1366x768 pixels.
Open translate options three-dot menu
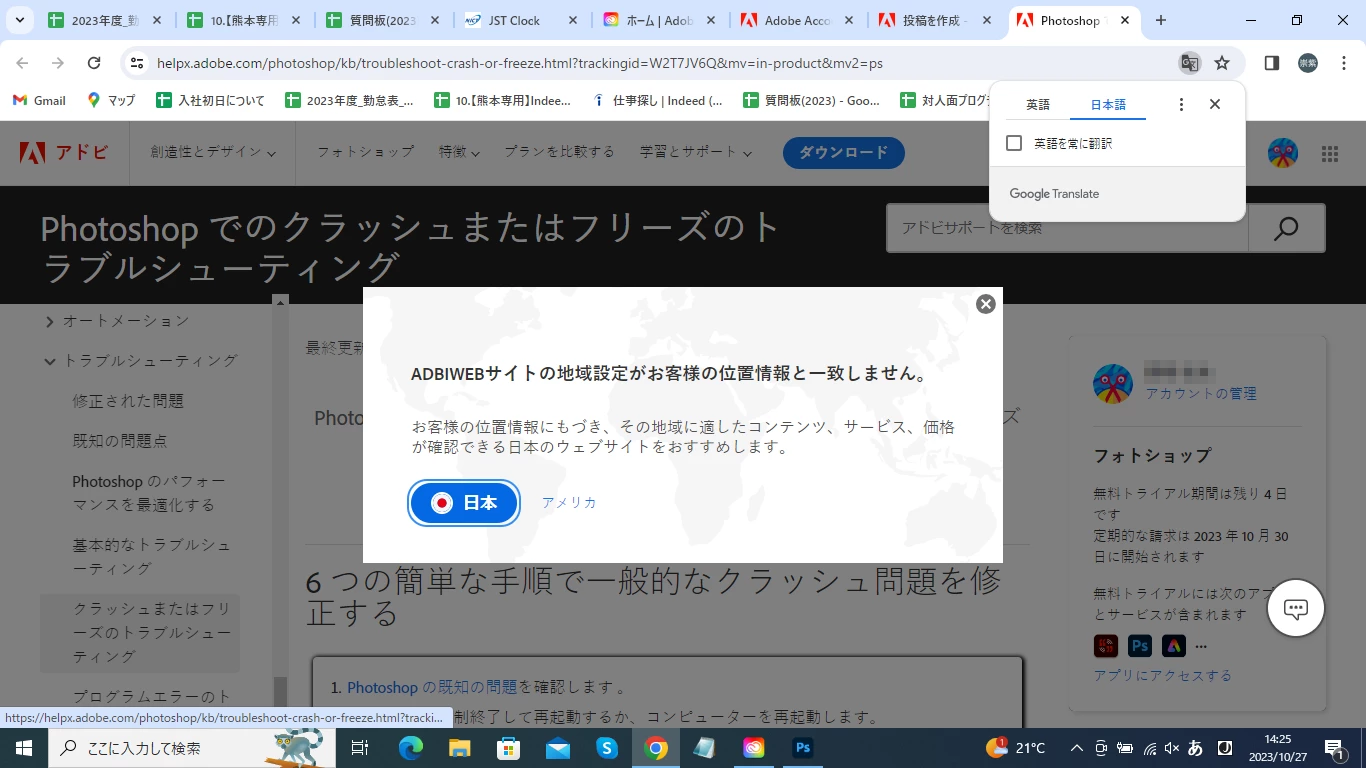click(1181, 104)
